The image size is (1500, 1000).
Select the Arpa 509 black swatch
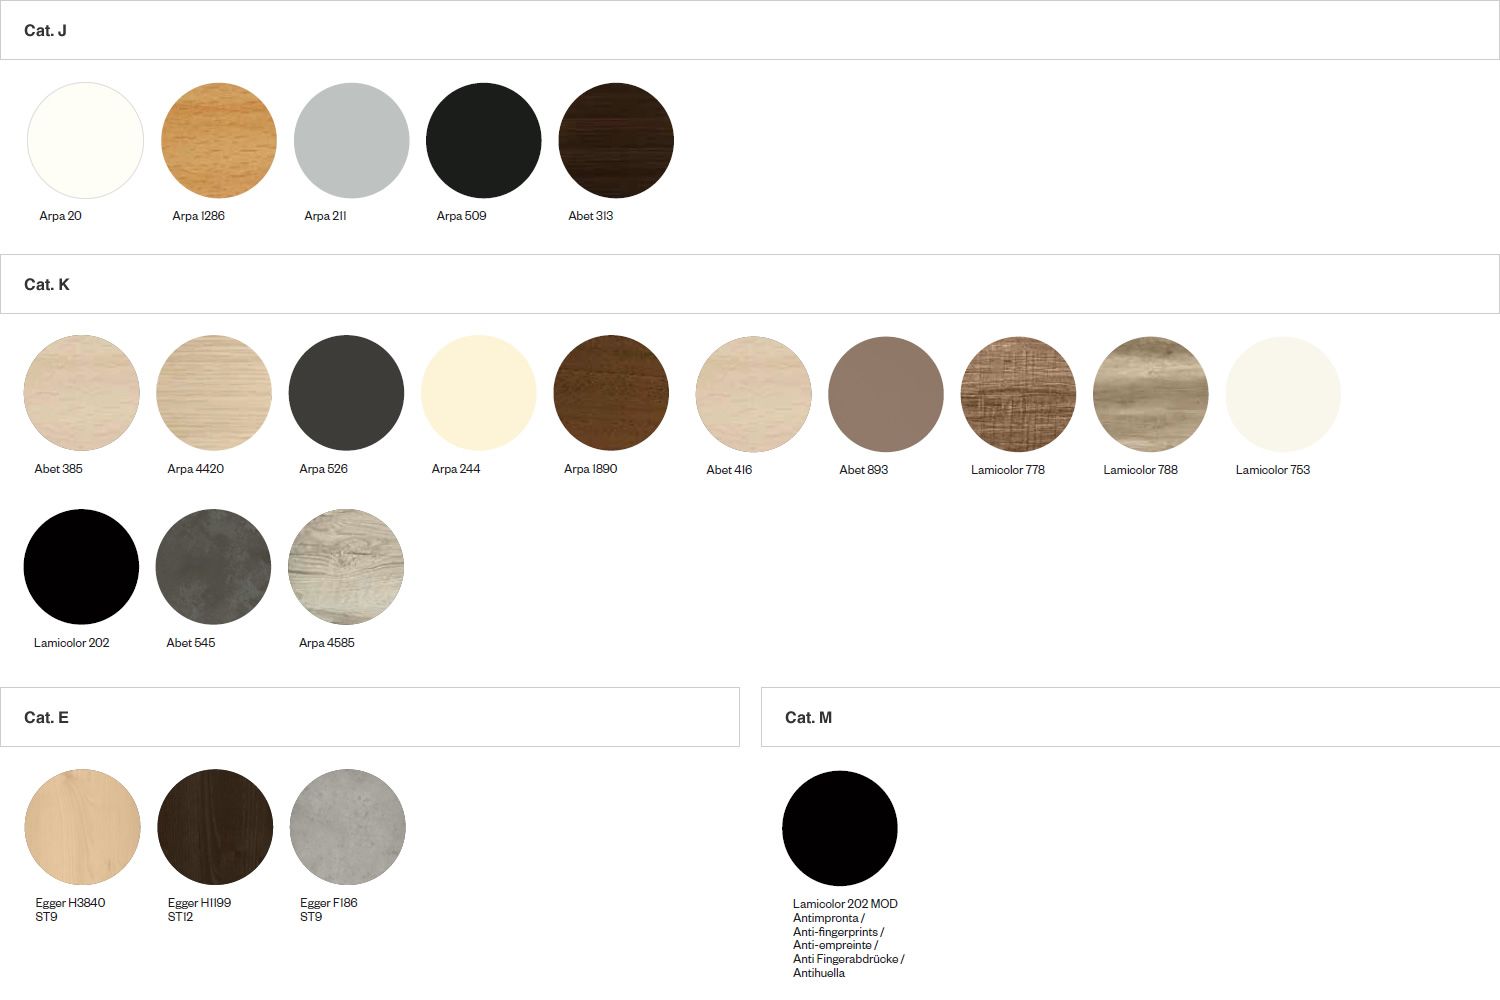pos(483,141)
